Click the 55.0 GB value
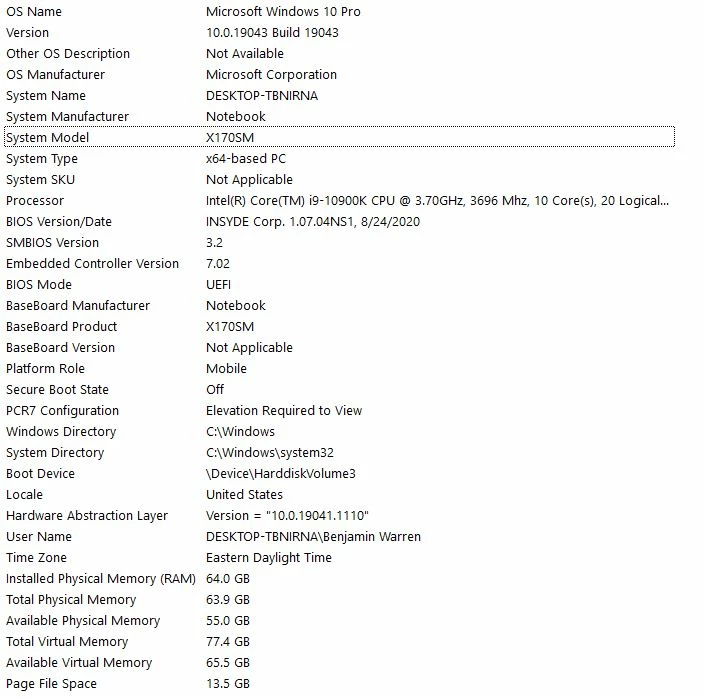The image size is (704, 697). pyautogui.click(x=228, y=621)
